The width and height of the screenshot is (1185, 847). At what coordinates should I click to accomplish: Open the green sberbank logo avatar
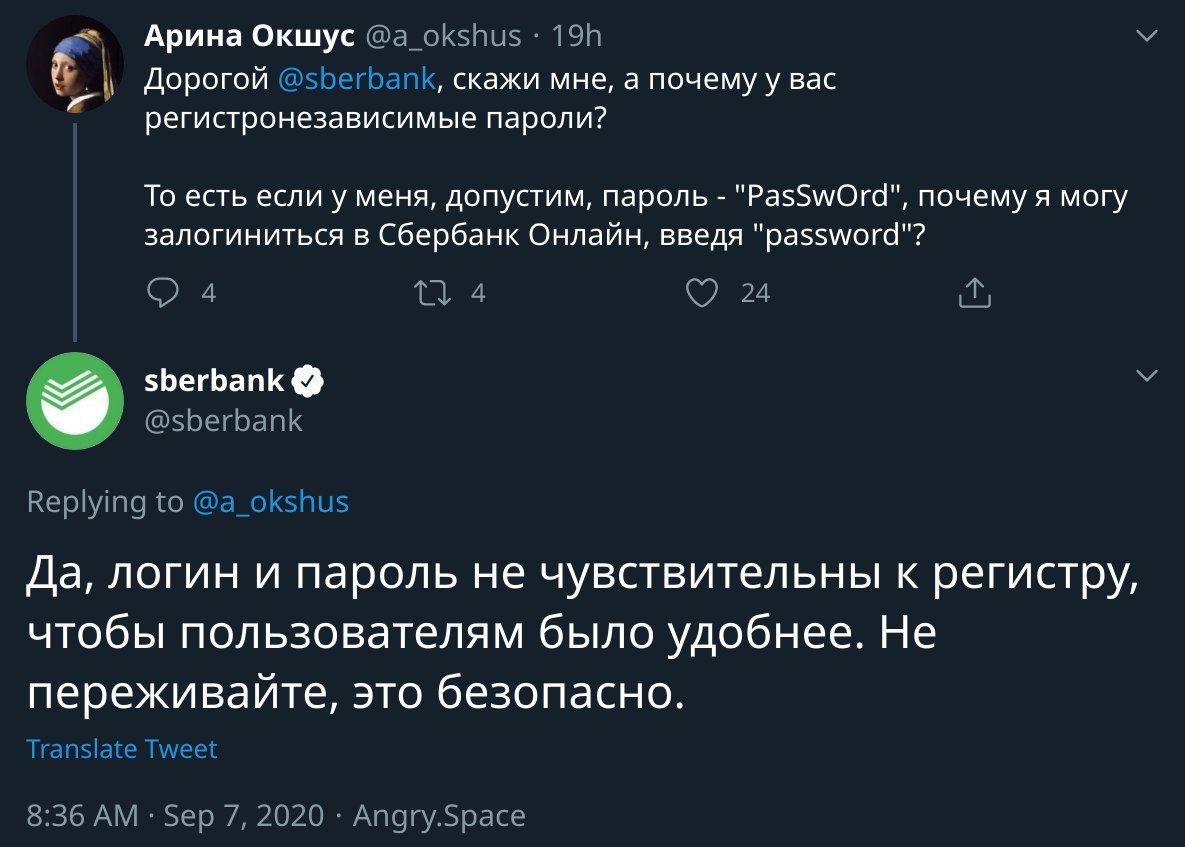pyautogui.click(x=75, y=401)
